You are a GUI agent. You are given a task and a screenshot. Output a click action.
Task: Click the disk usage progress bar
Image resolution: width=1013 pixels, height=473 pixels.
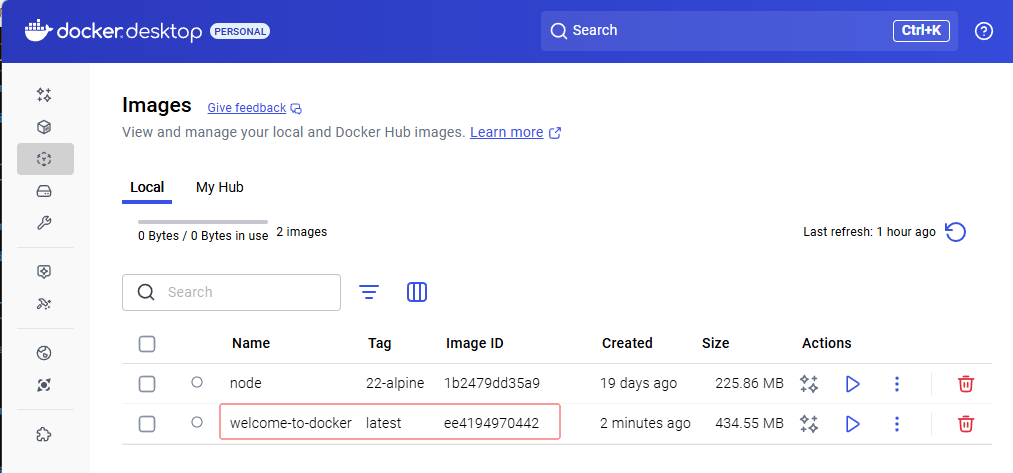203,222
